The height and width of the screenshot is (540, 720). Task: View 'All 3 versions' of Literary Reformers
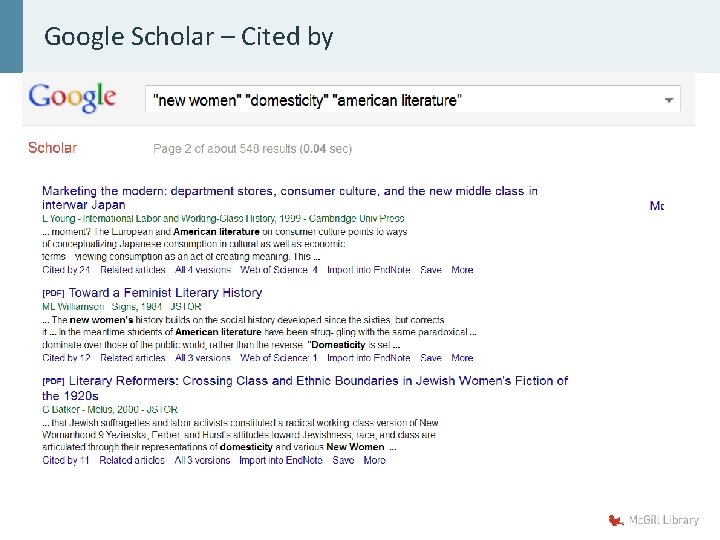(202, 461)
